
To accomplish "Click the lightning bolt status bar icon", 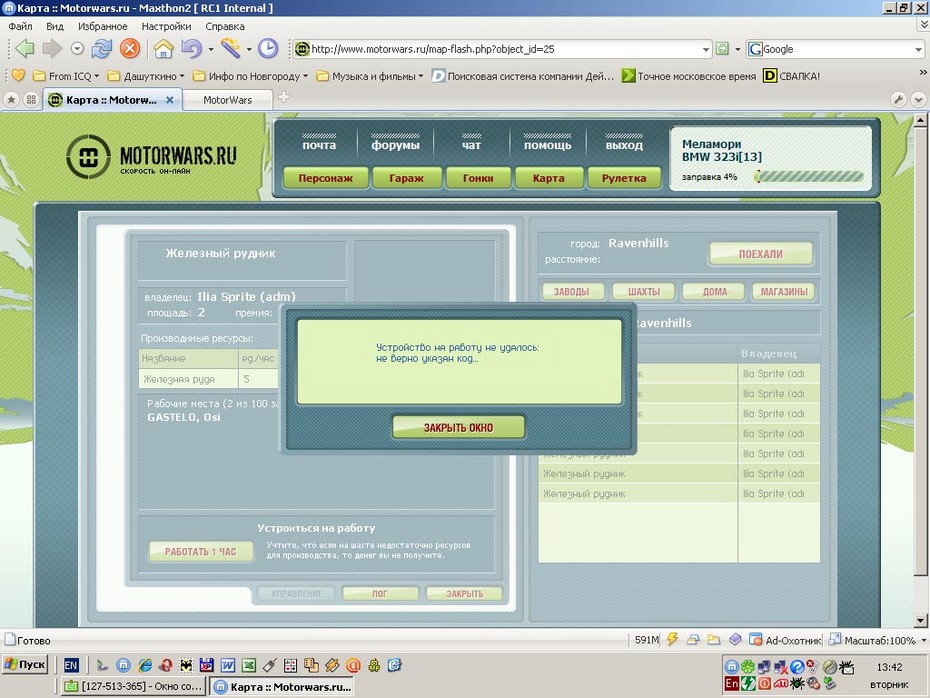I will [x=672, y=639].
